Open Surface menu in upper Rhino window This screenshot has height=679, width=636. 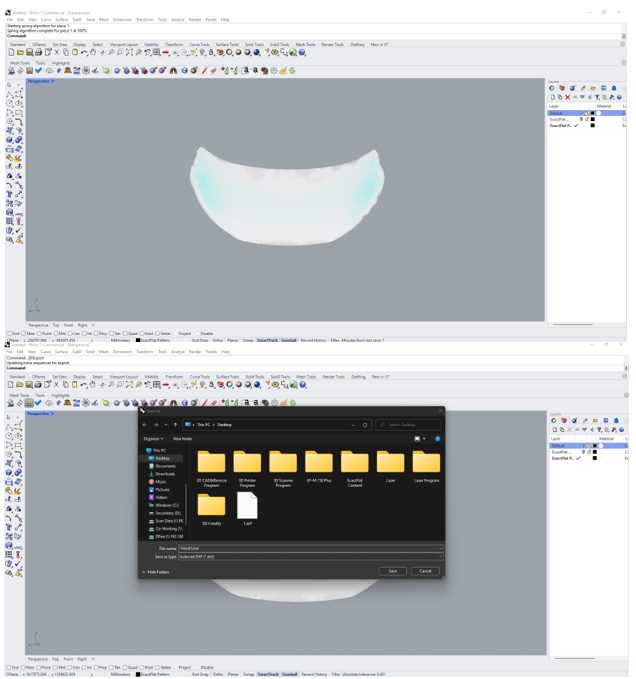(x=61, y=19)
